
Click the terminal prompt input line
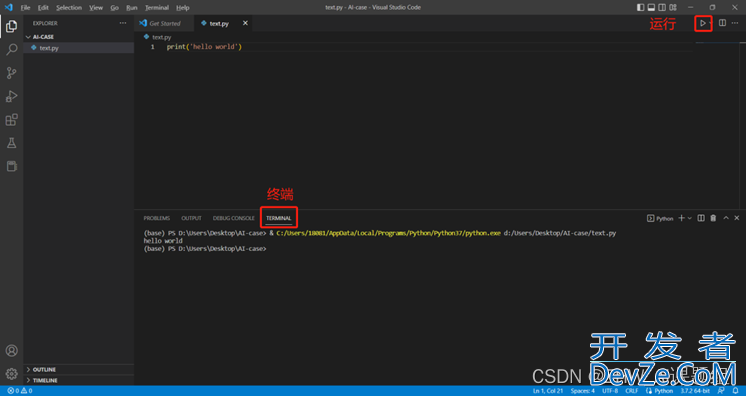pyautogui.click(x=205, y=248)
